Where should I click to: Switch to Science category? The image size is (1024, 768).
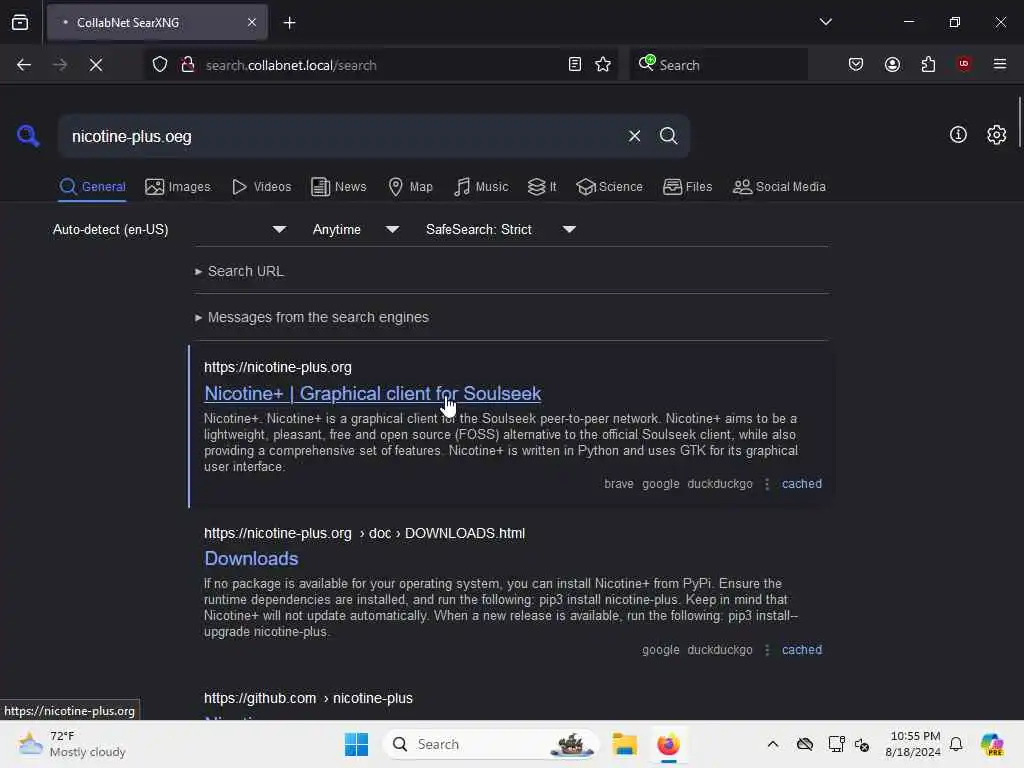click(x=609, y=187)
